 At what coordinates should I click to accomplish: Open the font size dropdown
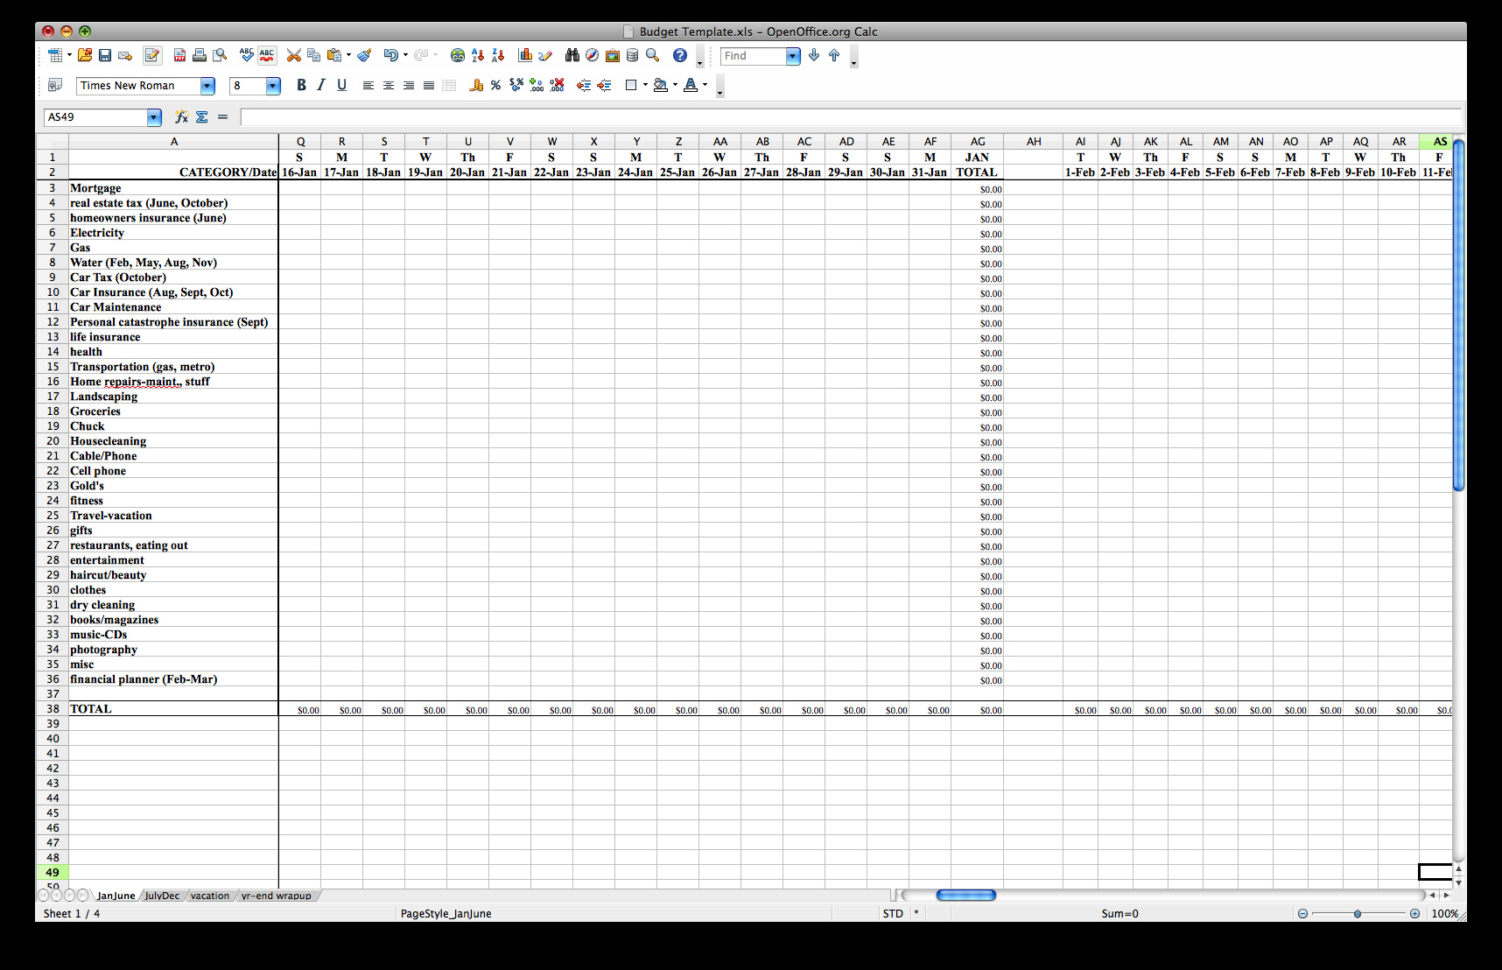click(270, 86)
